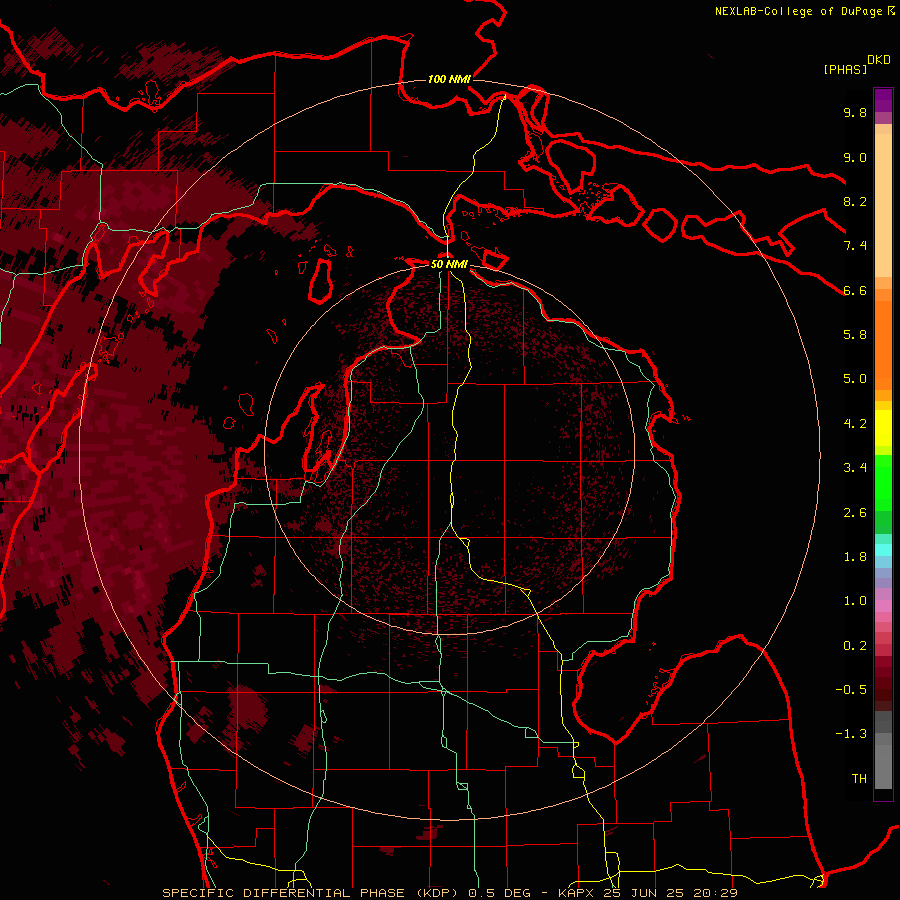Click the NEXLAB-College of DuPage label
This screenshot has height=900, width=900.
coord(798,11)
